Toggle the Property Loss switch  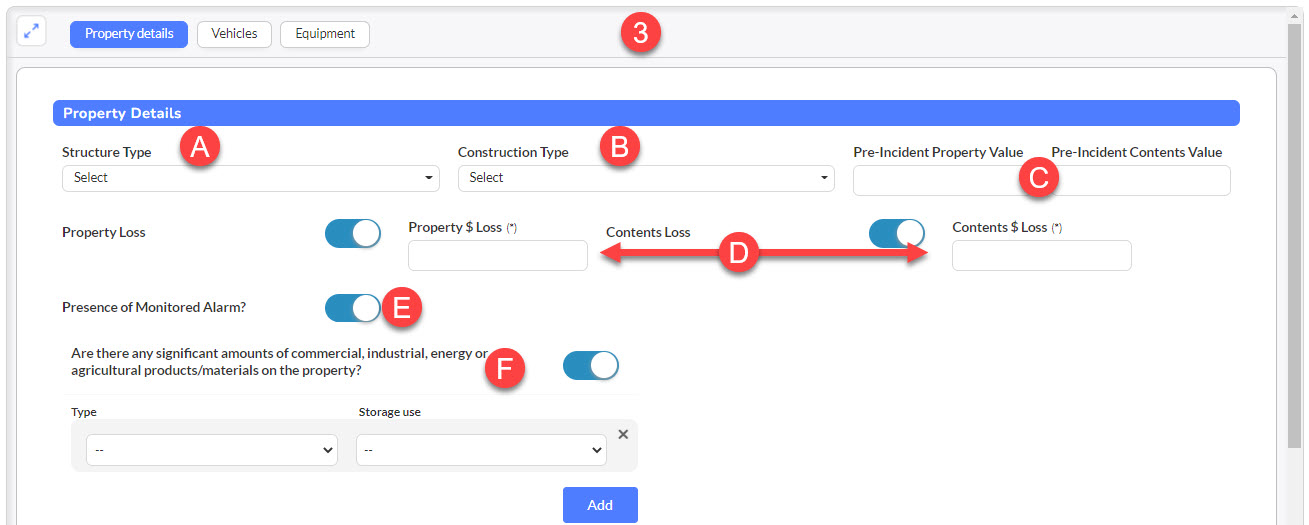tap(353, 233)
